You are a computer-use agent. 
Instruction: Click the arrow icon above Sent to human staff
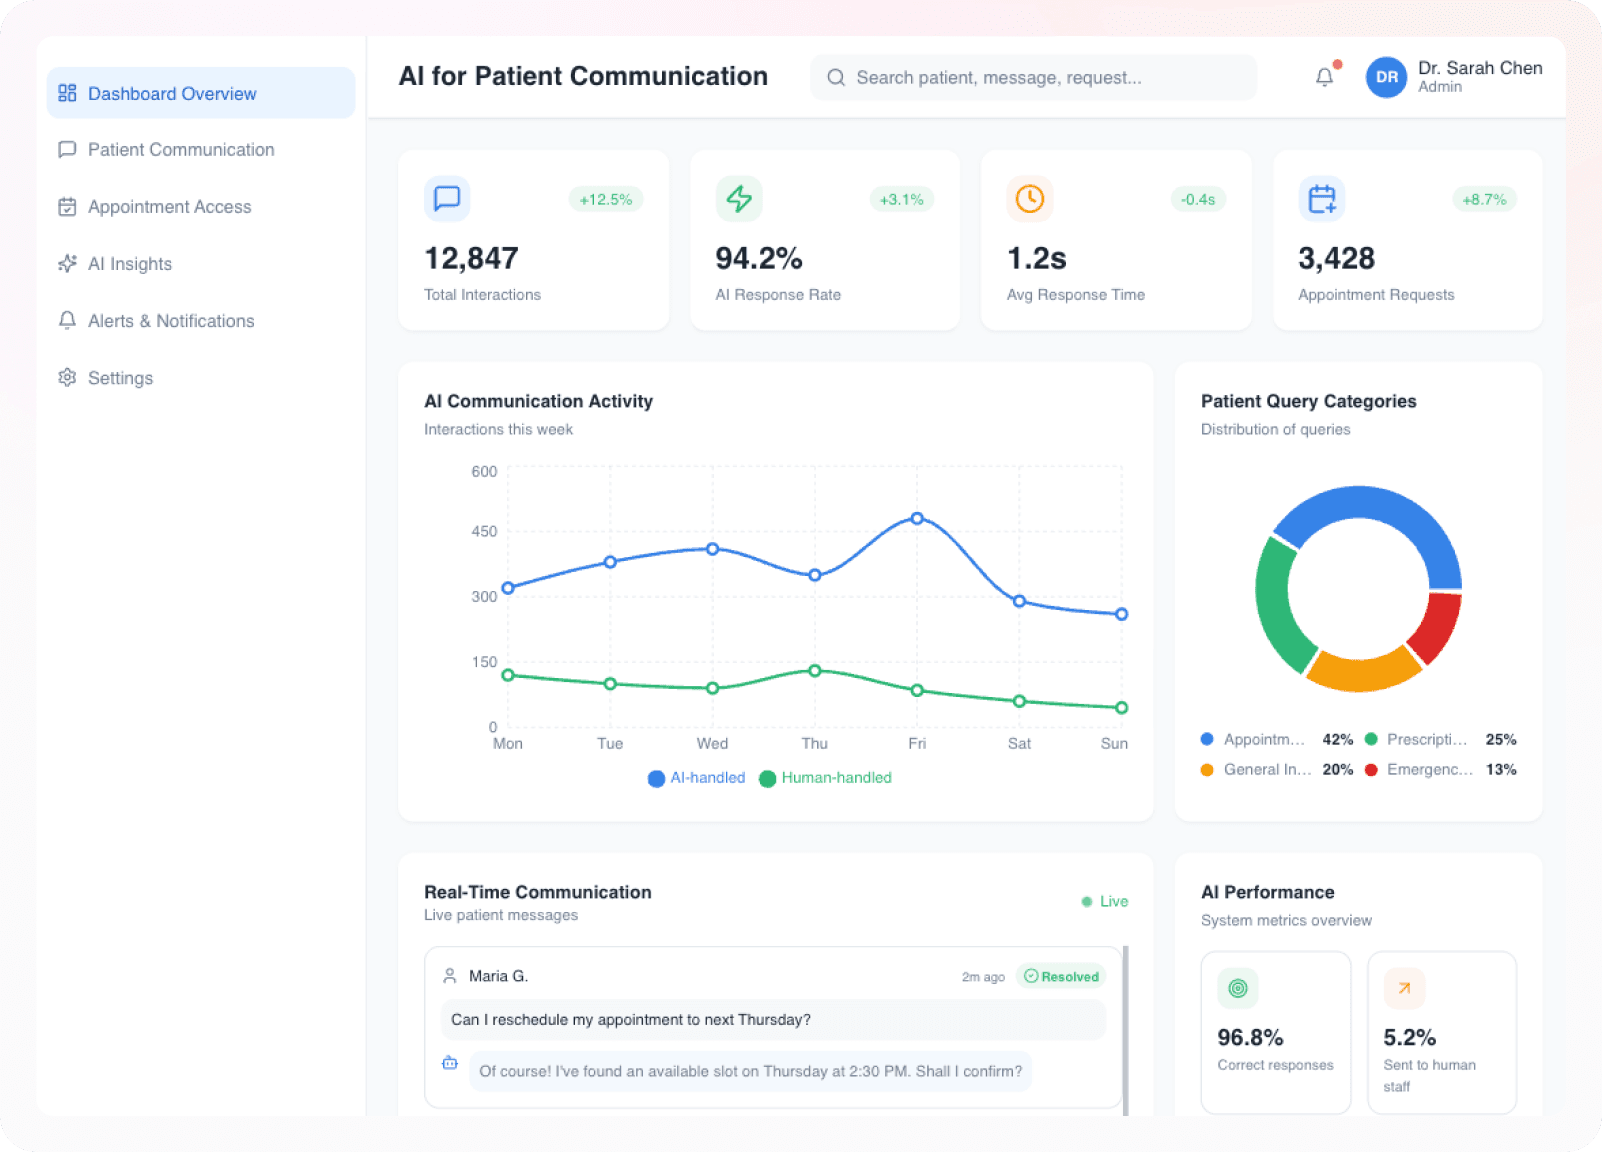pos(1404,988)
